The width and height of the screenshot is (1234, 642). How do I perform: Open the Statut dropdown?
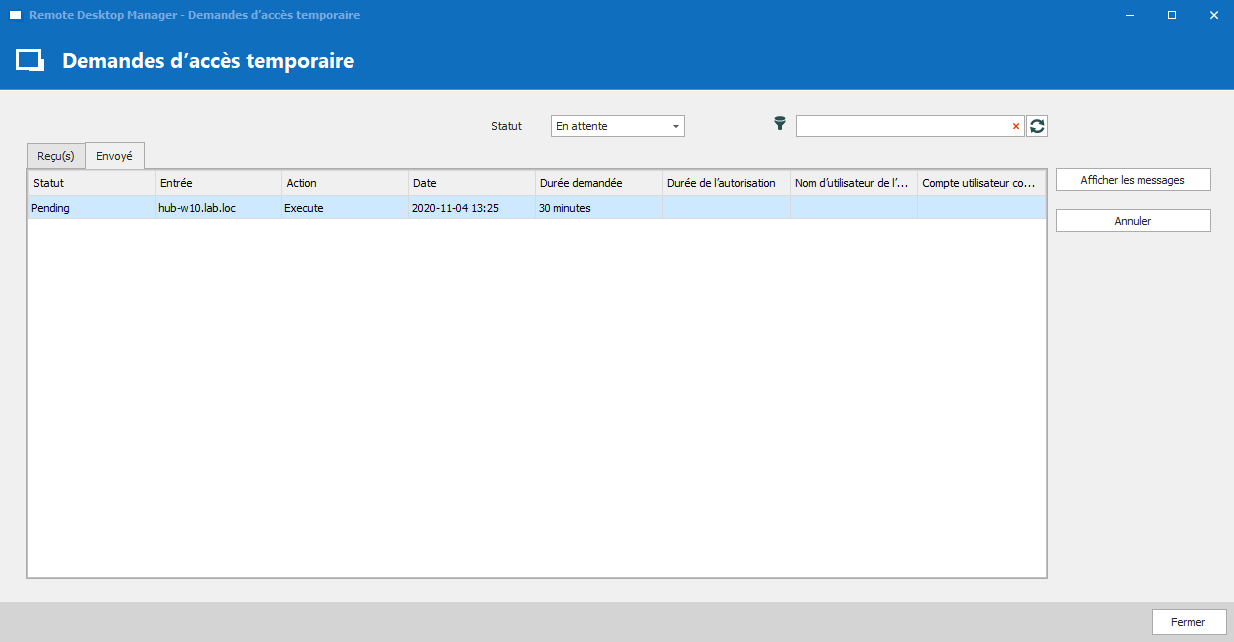click(x=617, y=126)
